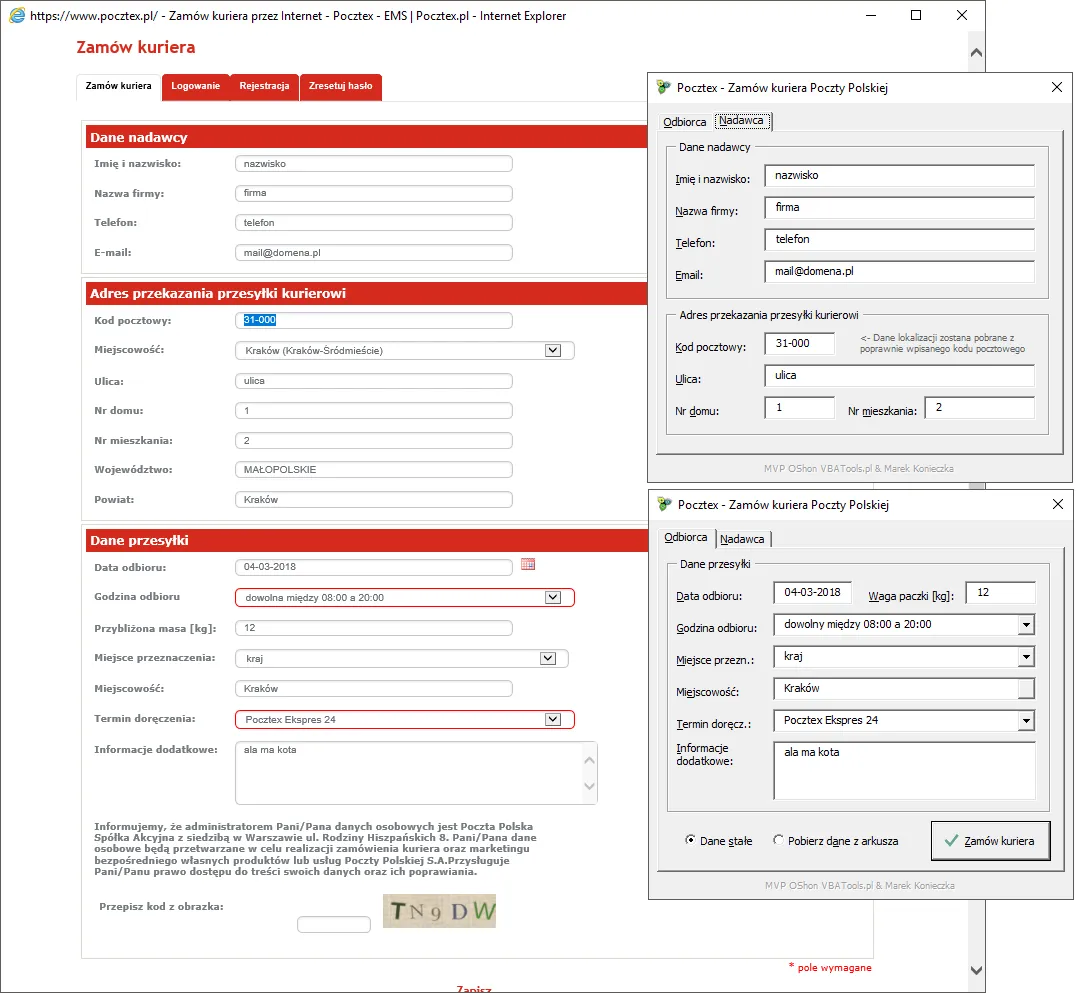This screenshot has width=1078, height=993.
Task: Click the green checkmark on Zamów kuriera button
Action: coord(949,841)
